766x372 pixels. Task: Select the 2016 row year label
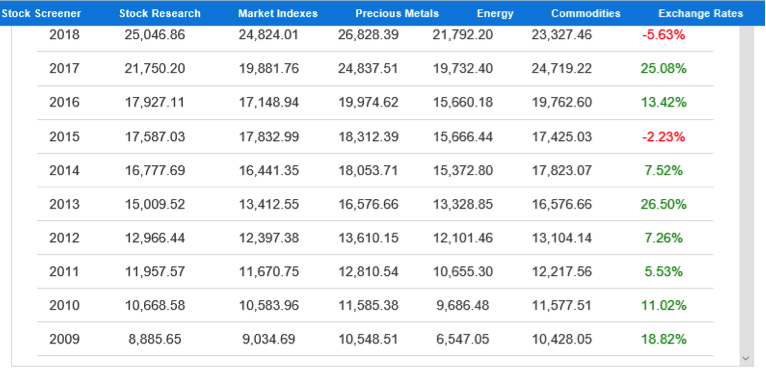[64, 103]
